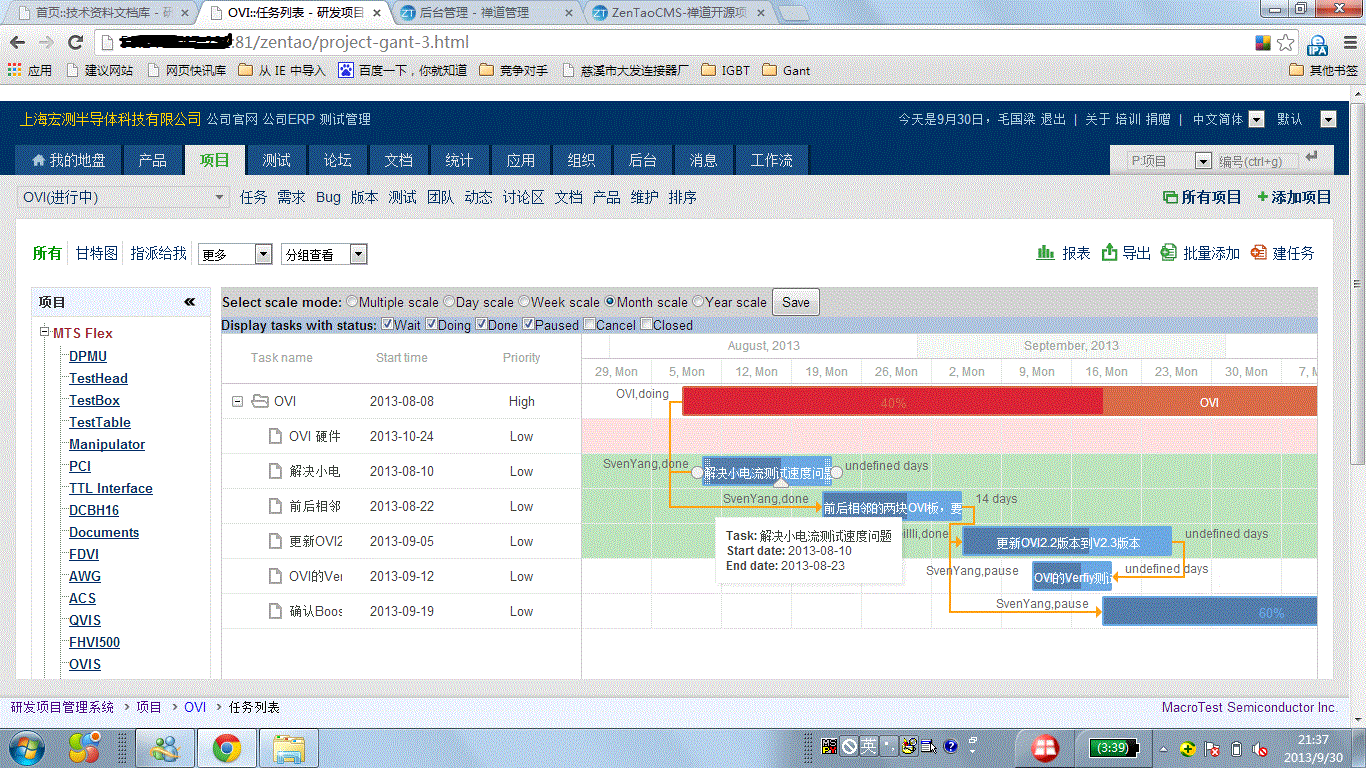The image size is (1366, 768).
Task: Open the file explorer taskbar icon
Action: click(290, 747)
